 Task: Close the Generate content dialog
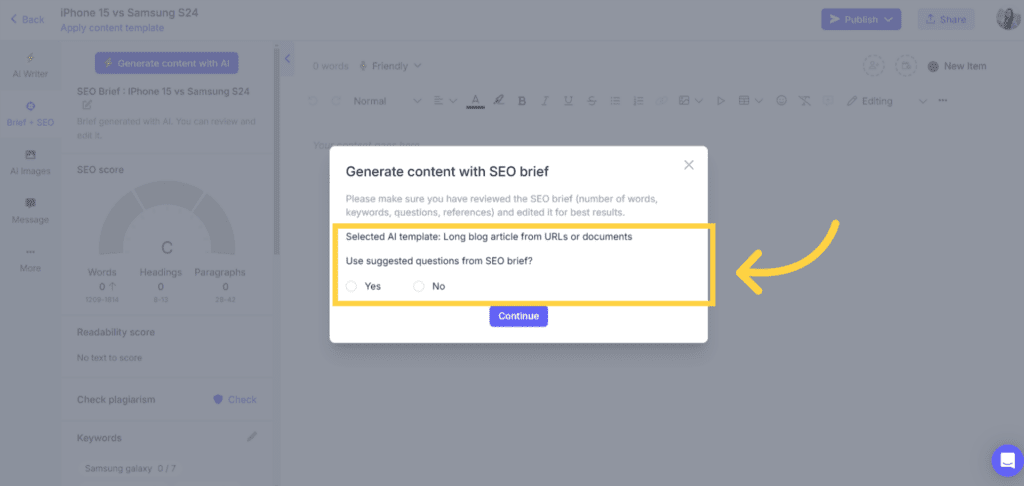point(688,165)
